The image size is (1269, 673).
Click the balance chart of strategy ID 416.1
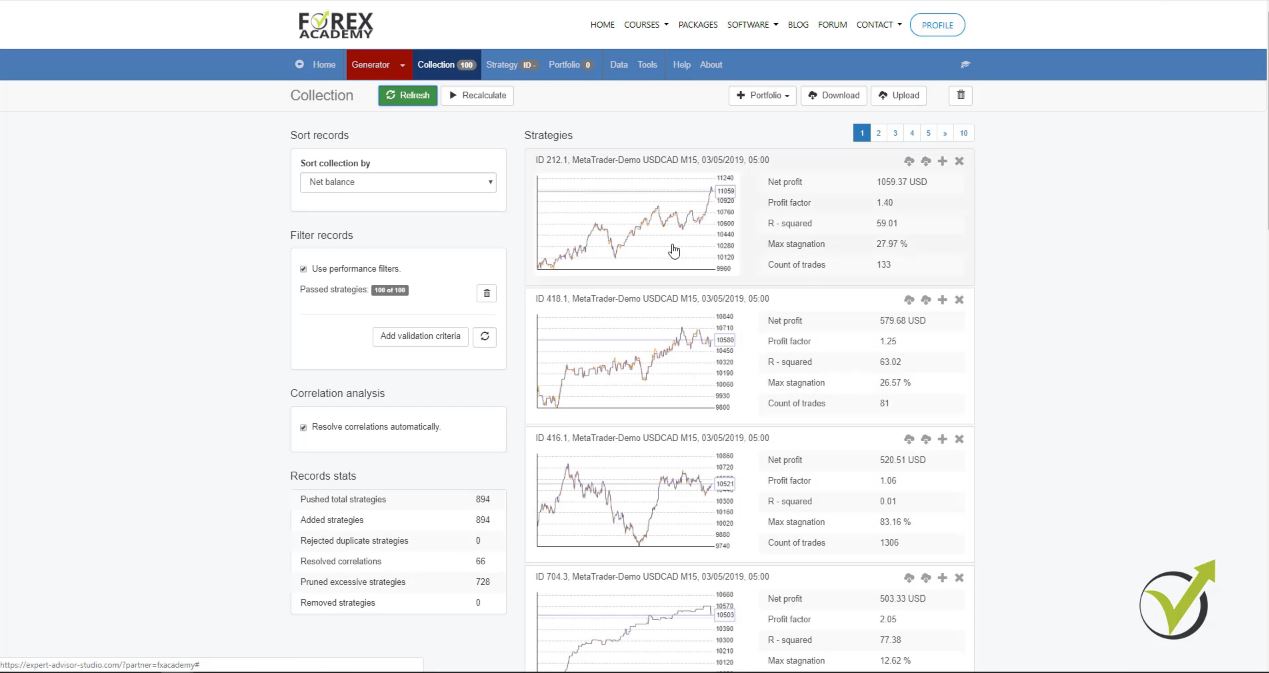click(x=636, y=501)
